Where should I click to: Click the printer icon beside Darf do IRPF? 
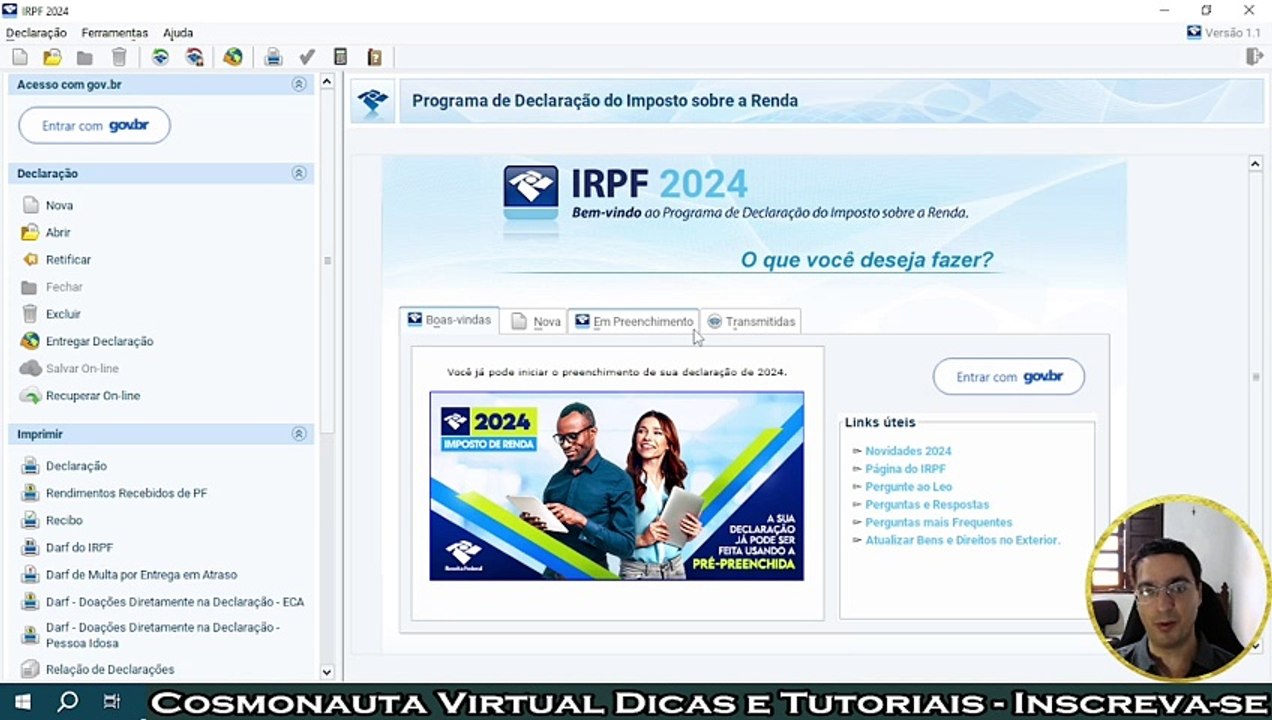(30, 548)
